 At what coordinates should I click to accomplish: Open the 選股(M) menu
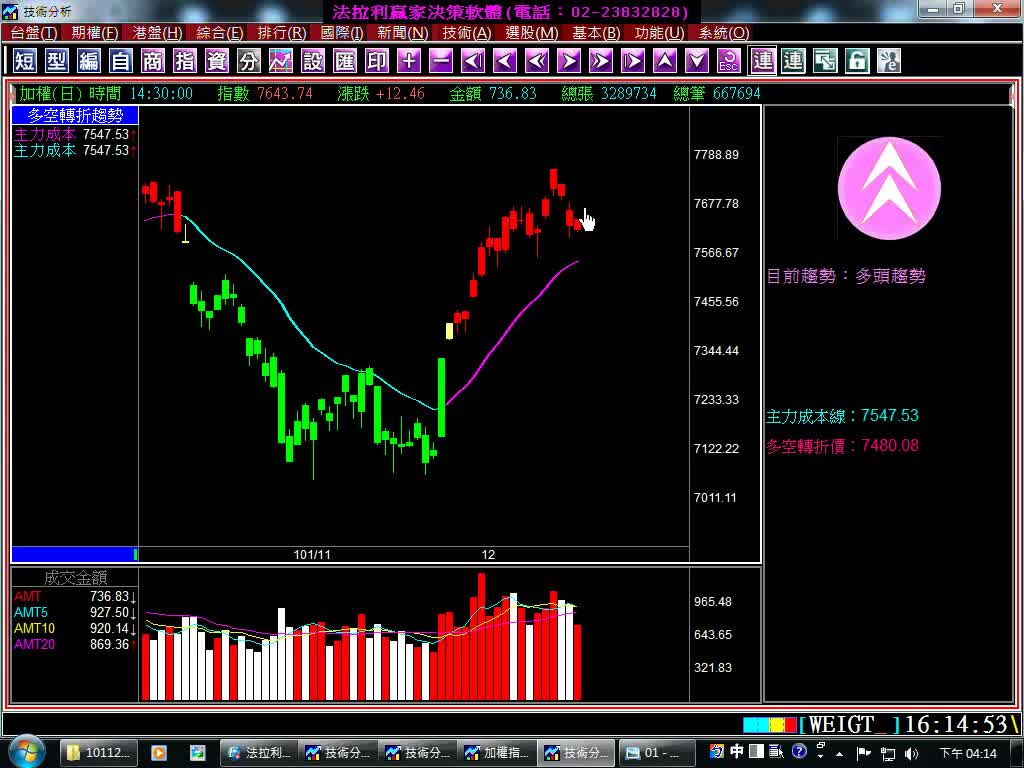(532, 33)
